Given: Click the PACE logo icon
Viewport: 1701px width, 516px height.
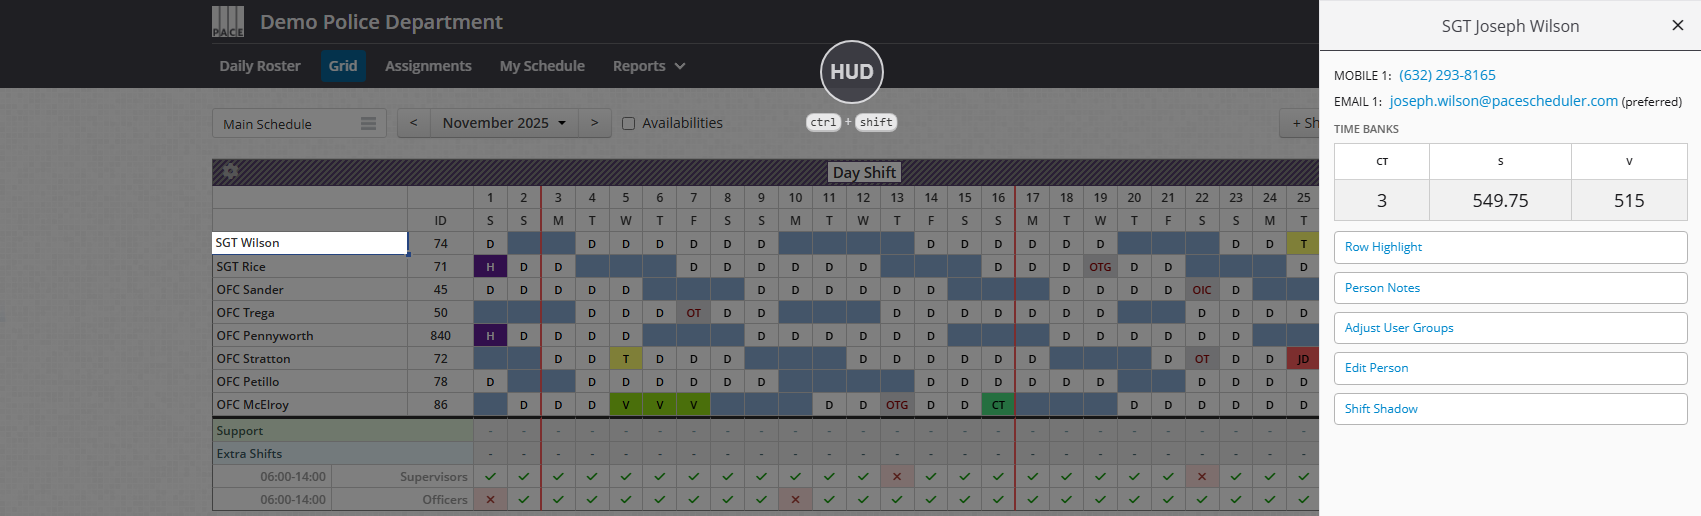Looking at the screenshot, I should tap(228, 22).
